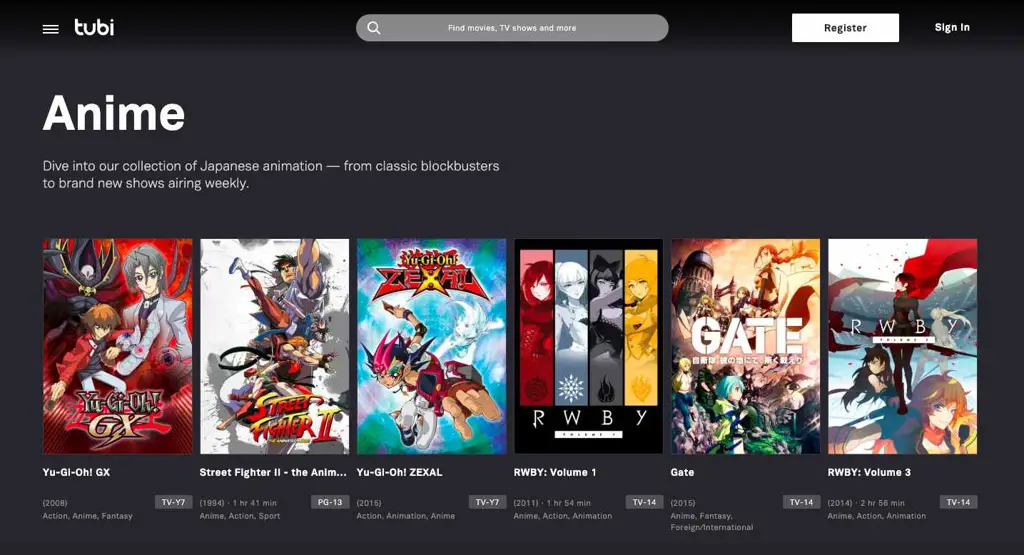
Task: Click TV-14 badge under Gate
Action: point(801,502)
